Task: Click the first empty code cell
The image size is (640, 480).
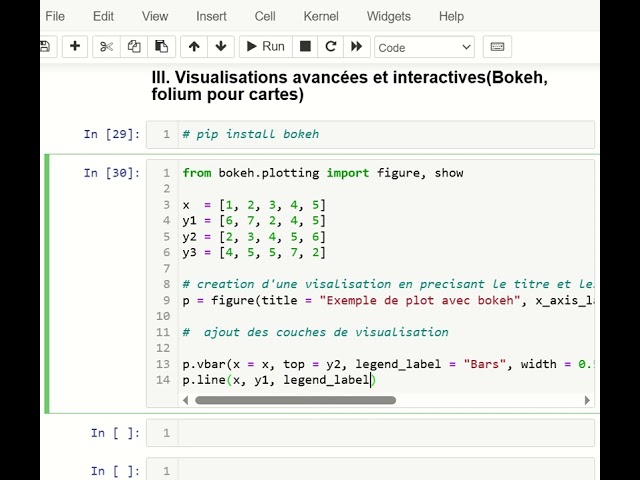Action: (370, 433)
